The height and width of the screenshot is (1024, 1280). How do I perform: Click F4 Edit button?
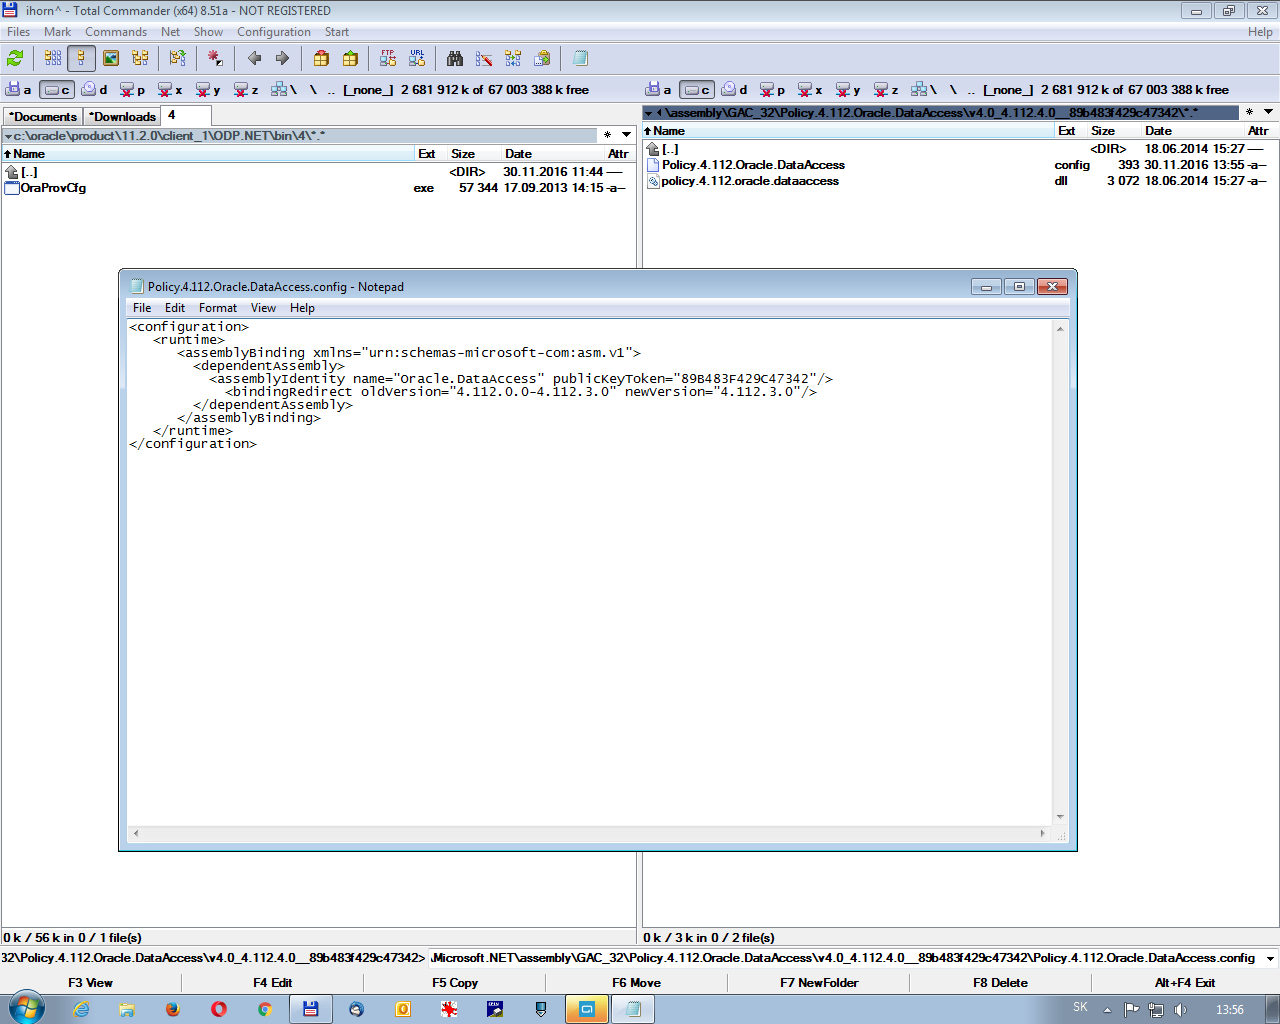click(272, 983)
